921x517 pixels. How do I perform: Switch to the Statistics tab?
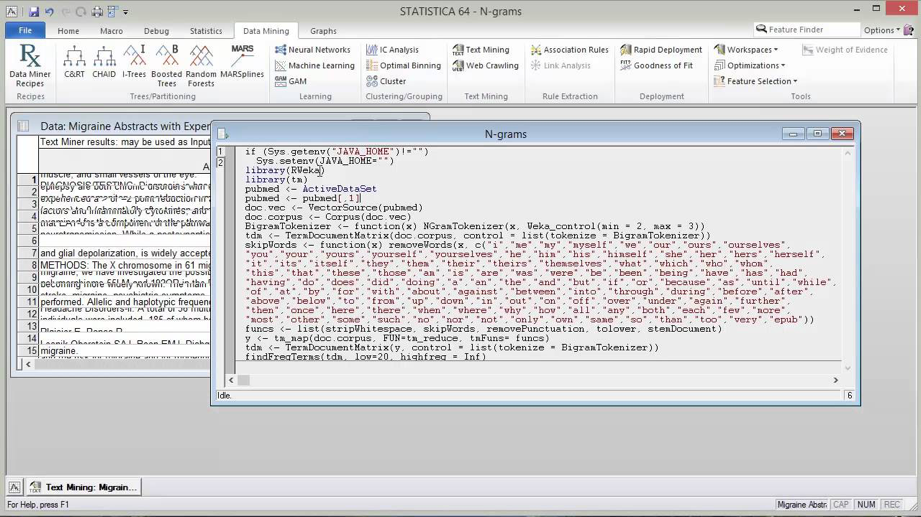click(x=206, y=31)
